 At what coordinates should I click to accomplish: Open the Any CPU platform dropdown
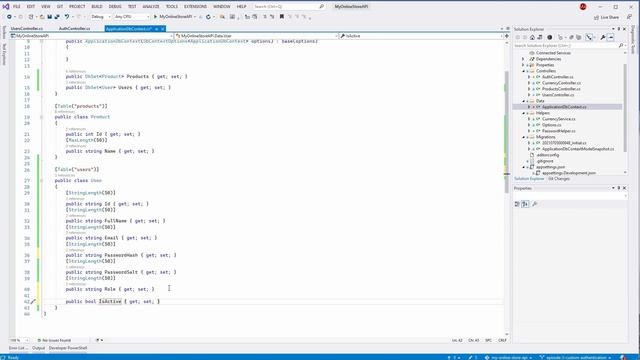[131, 17]
